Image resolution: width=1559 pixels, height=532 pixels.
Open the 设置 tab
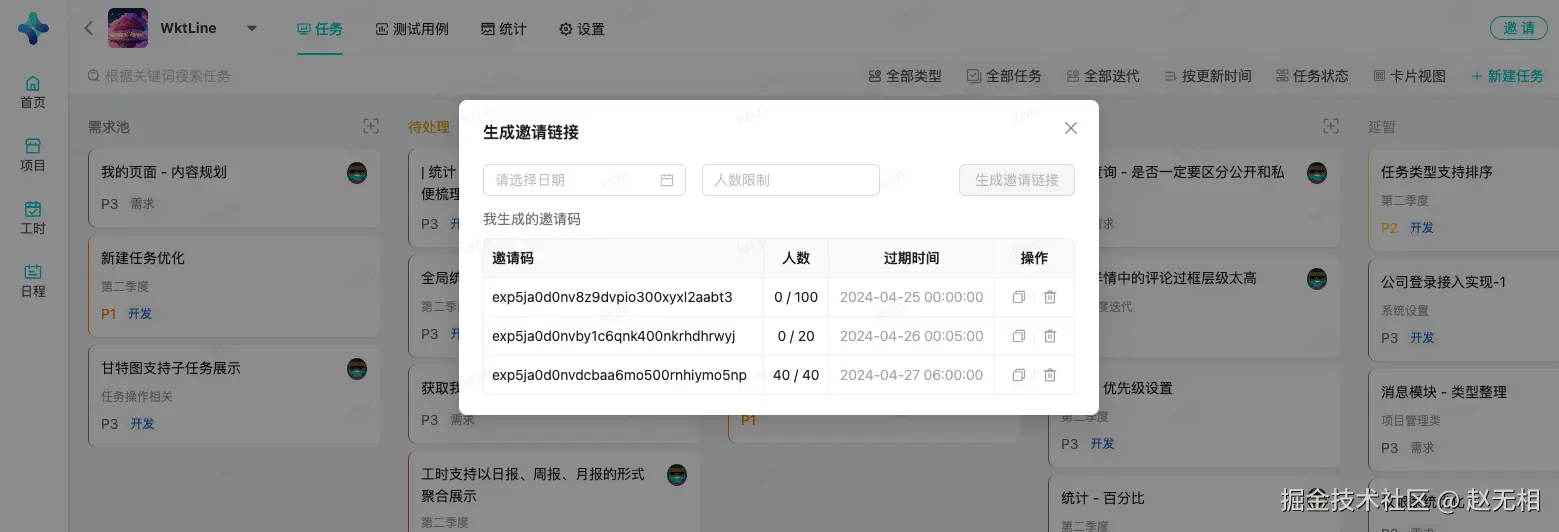tap(582, 29)
